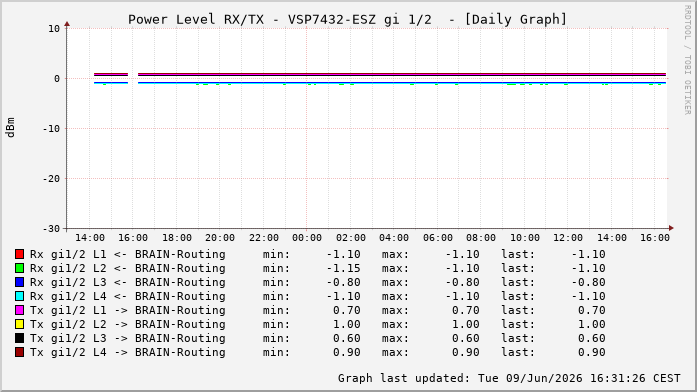Click the 22:00 x-axis time label
The image size is (697, 392).
click(x=264, y=238)
